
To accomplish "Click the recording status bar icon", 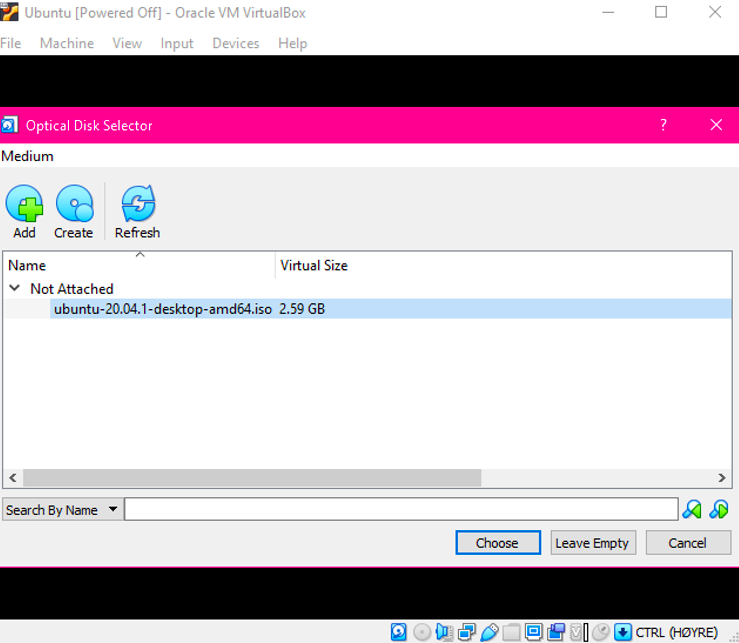I will [557, 632].
